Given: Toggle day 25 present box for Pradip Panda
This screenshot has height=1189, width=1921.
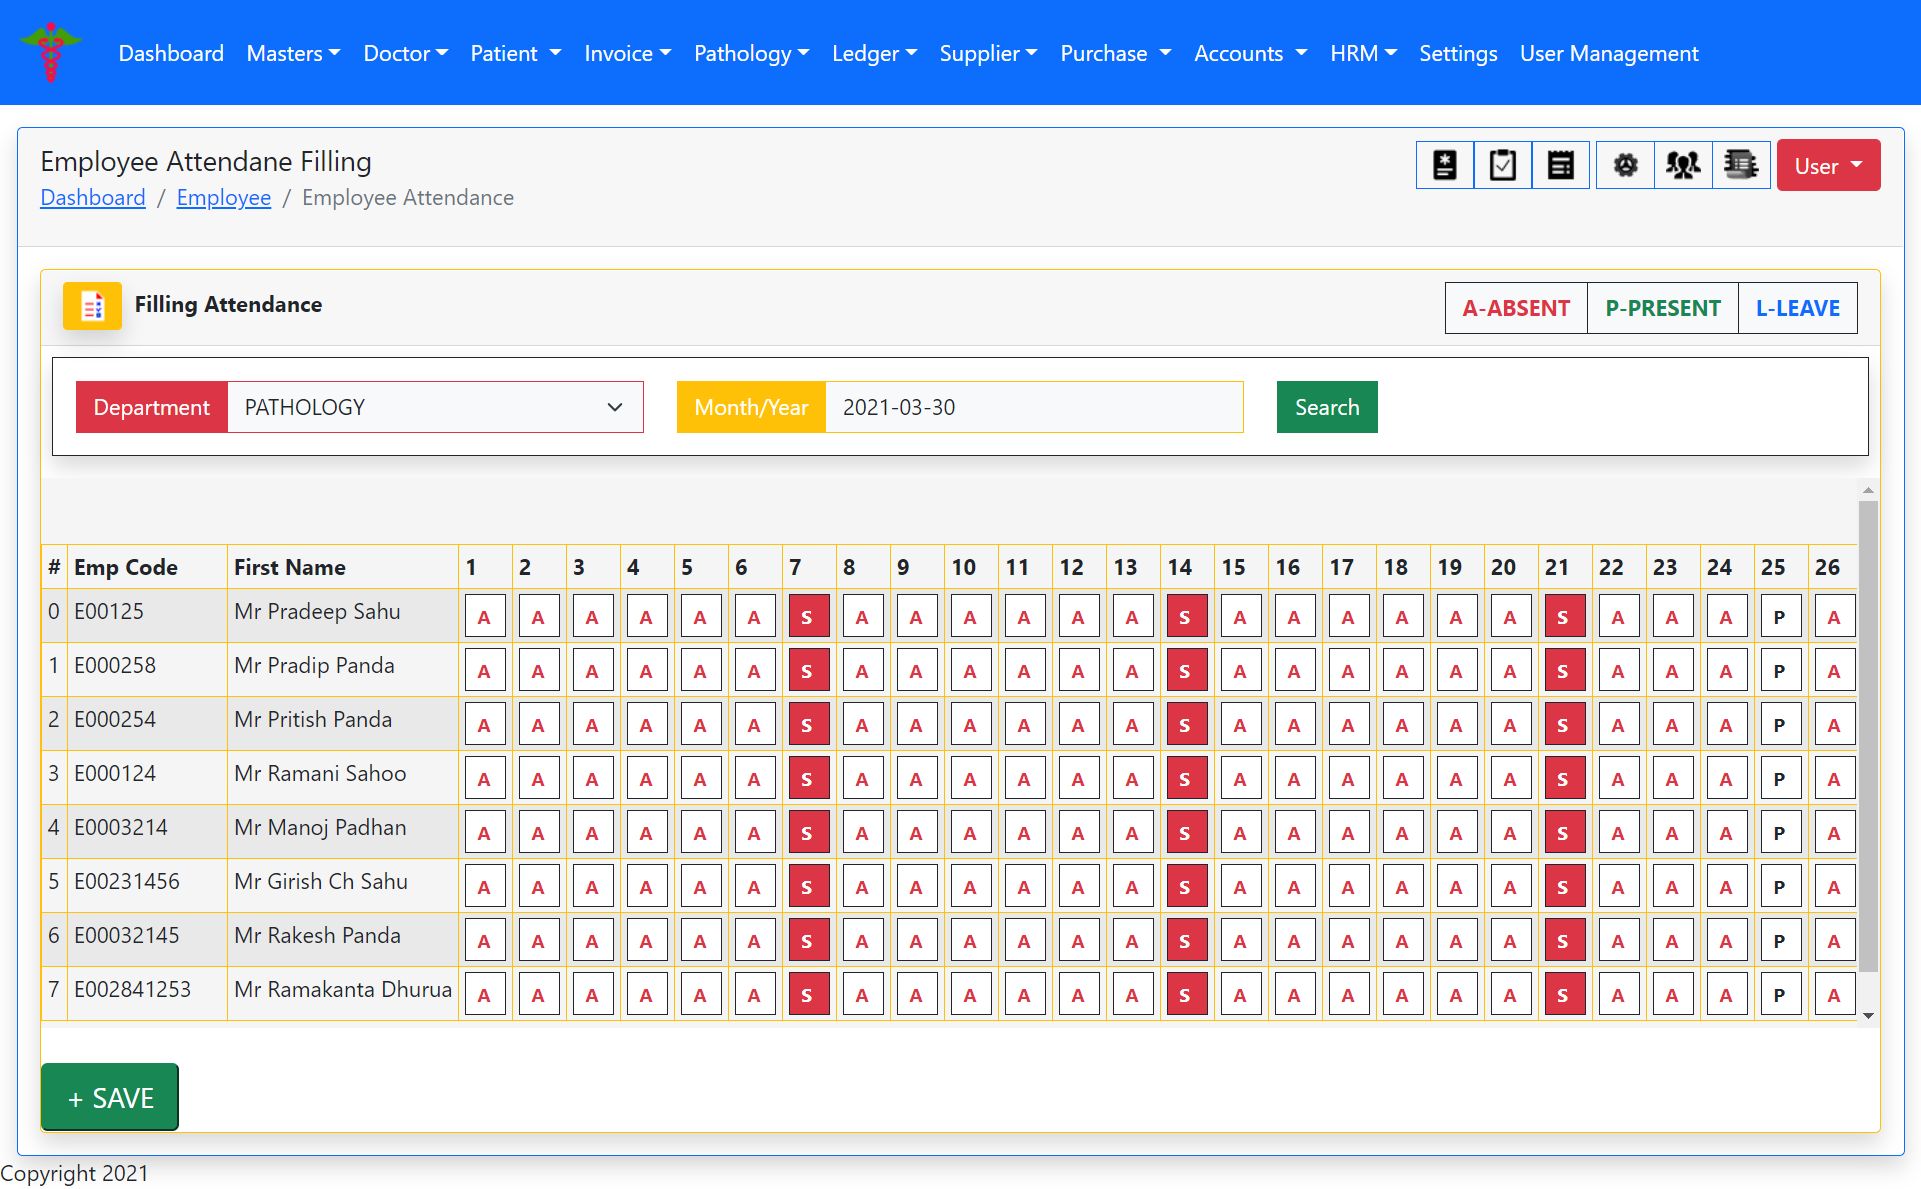Looking at the screenshot, I should tap(1779, 671).
